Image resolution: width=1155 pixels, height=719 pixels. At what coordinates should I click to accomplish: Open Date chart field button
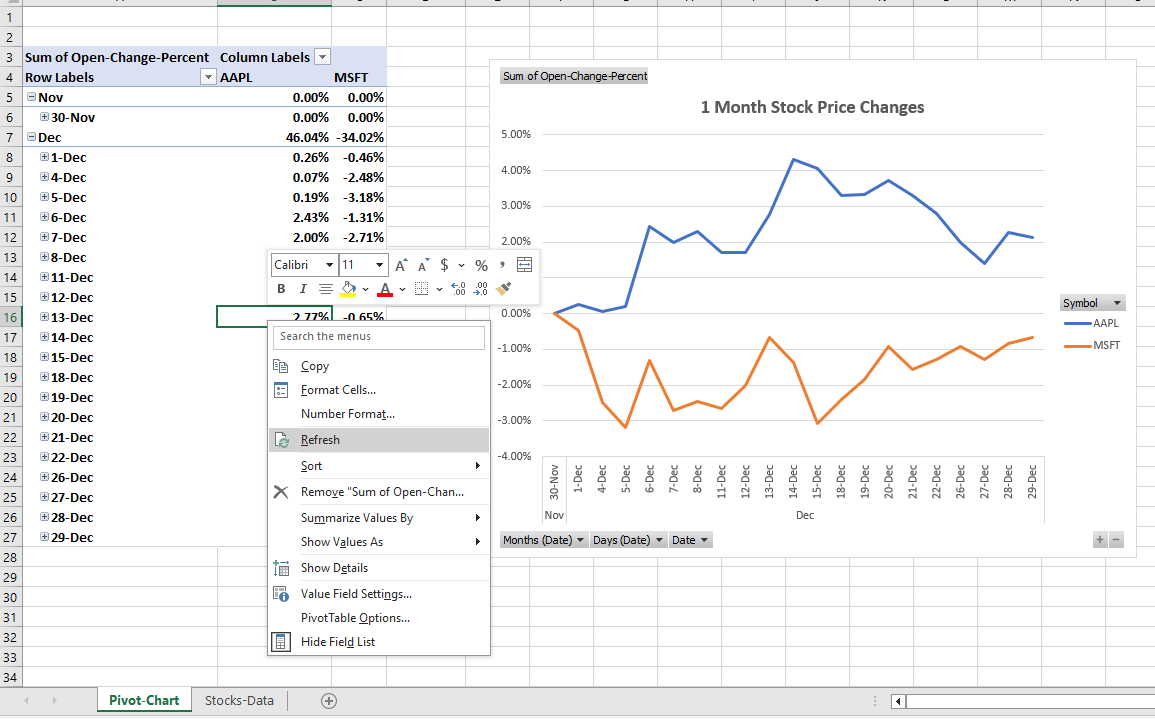(690, 540)
